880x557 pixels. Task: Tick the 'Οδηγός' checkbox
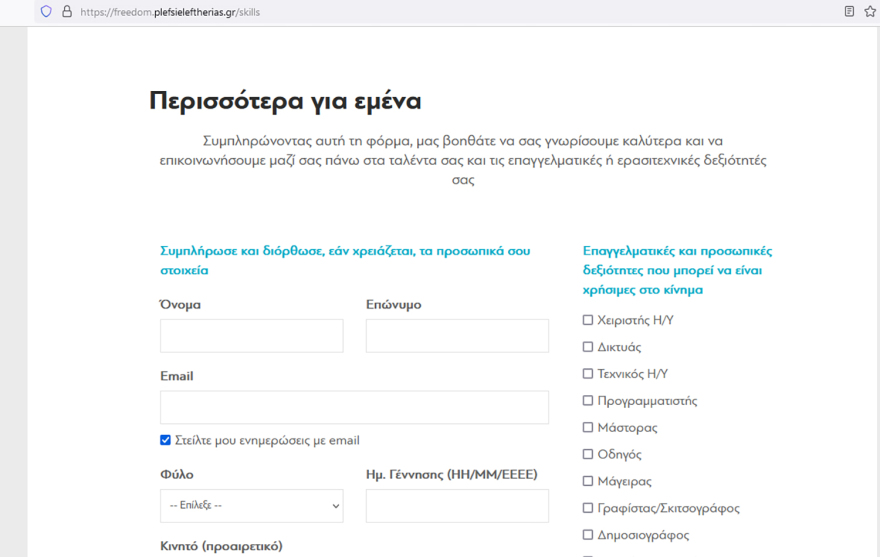pos(588,454)
